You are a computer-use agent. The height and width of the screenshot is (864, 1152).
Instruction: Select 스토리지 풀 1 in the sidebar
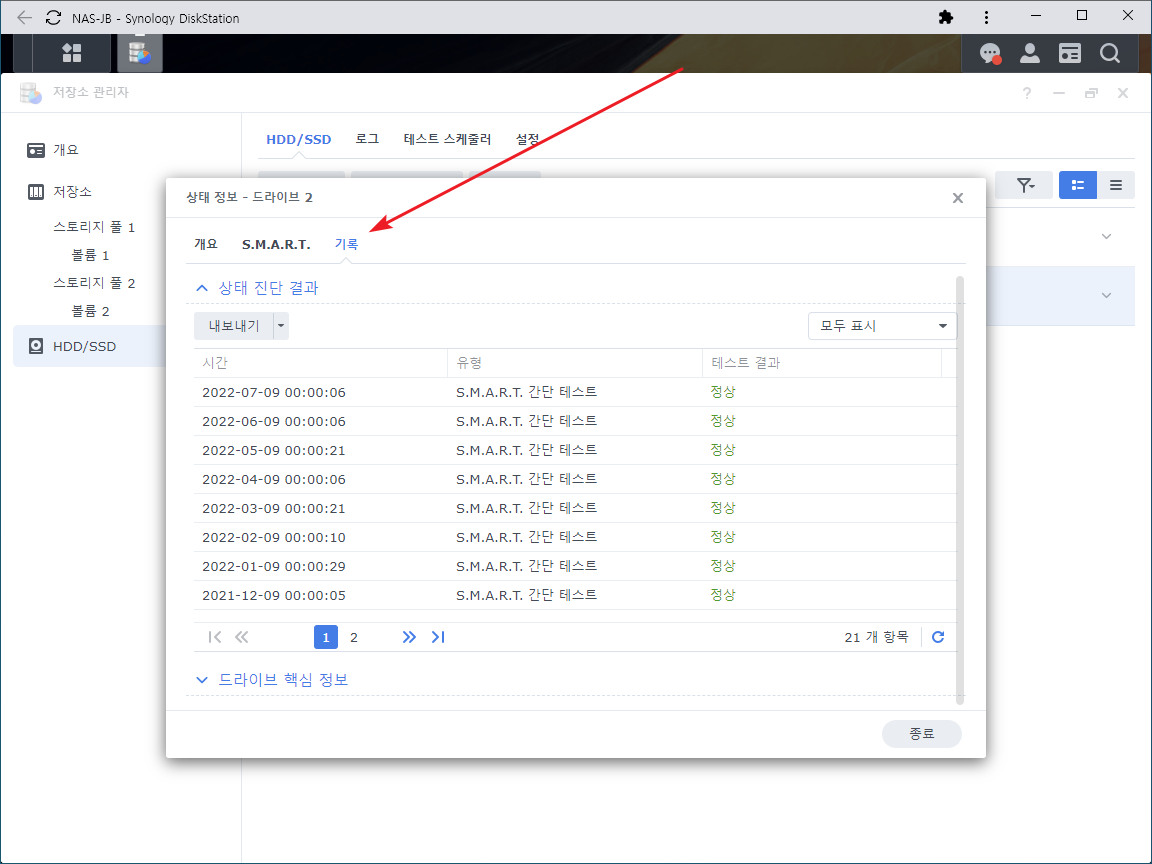94,227
